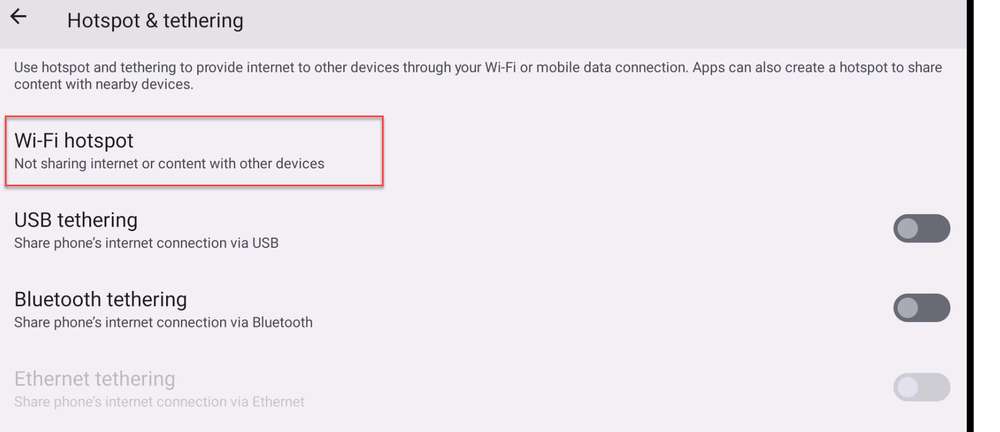Click the empty space right of Wi-Fi hotspot row

click(673, 151)
